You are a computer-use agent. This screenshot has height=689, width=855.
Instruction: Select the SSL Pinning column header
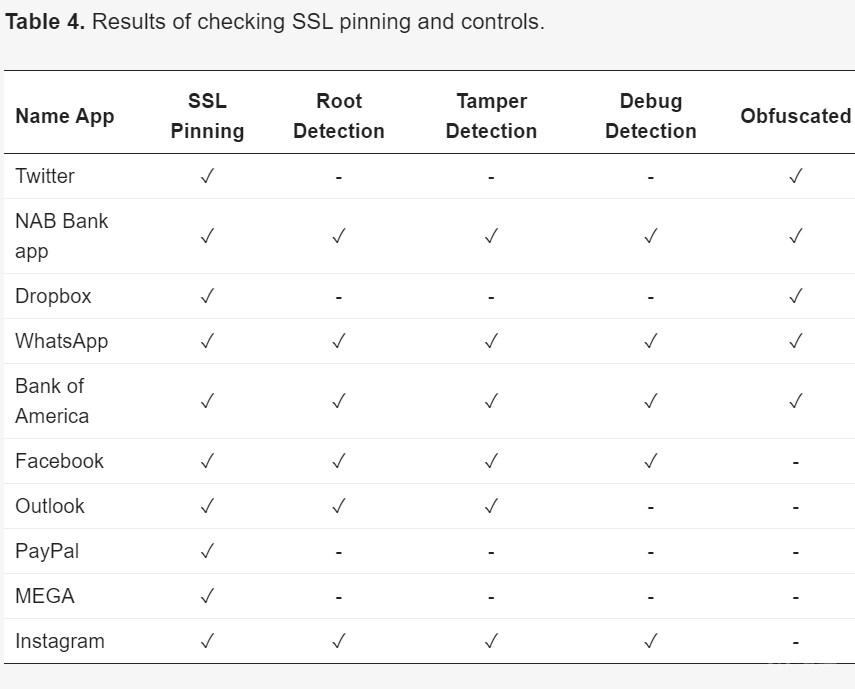[207, 116]
